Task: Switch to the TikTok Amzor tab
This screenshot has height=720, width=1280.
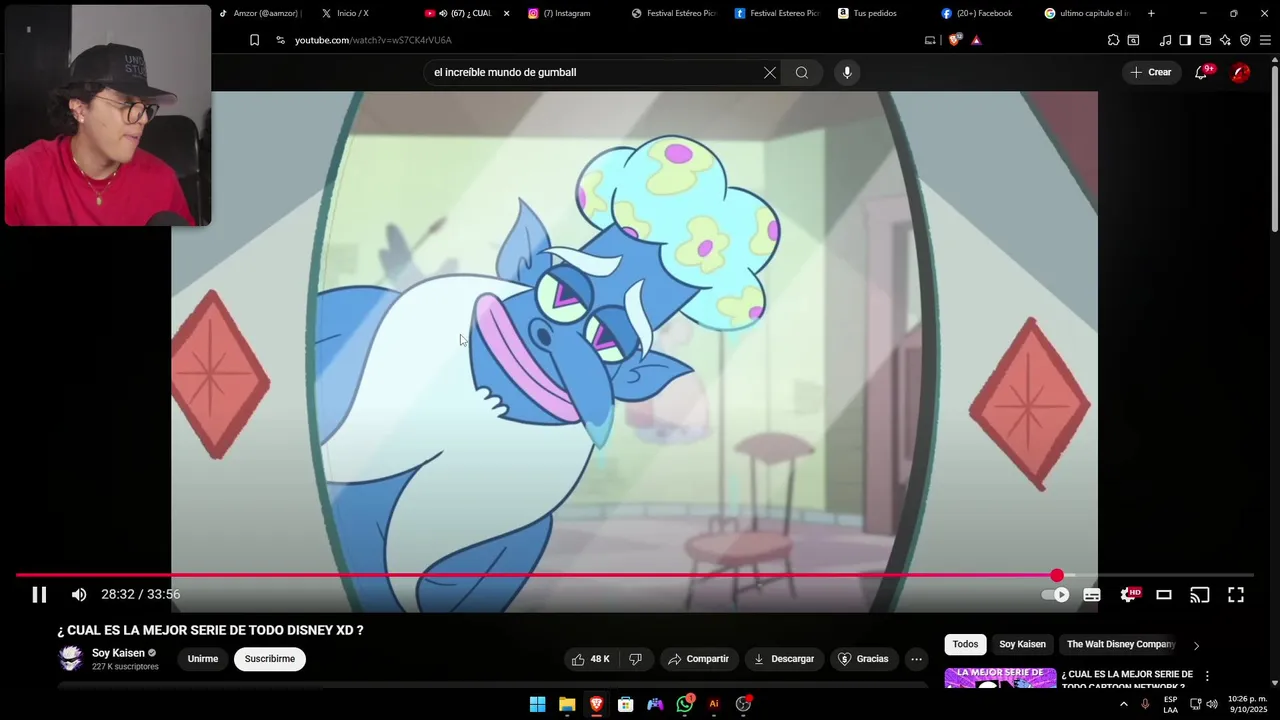Action: [259, 13]
